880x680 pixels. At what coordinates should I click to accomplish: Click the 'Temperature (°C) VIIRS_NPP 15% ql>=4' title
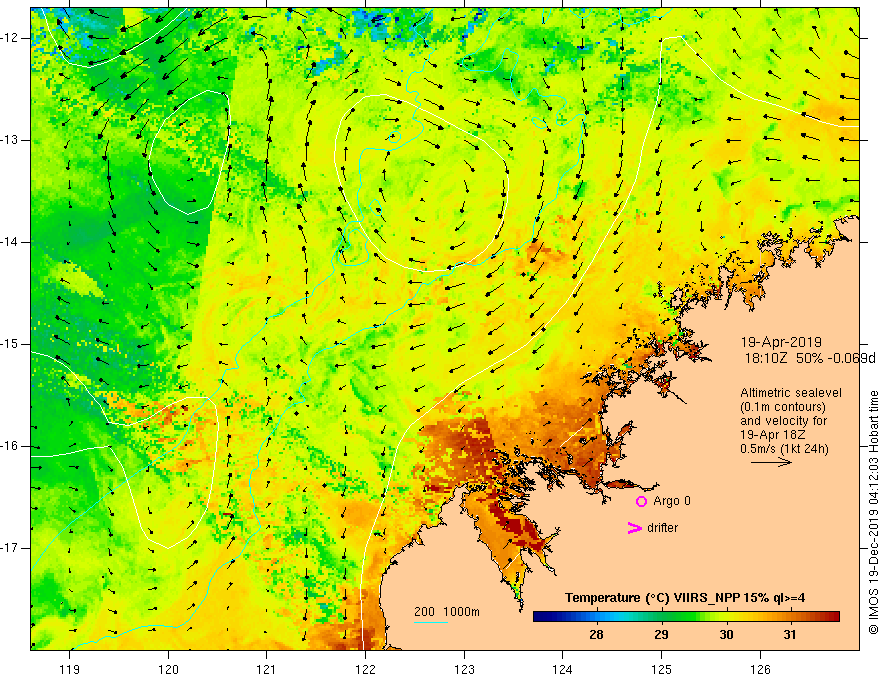click(685, 598)
